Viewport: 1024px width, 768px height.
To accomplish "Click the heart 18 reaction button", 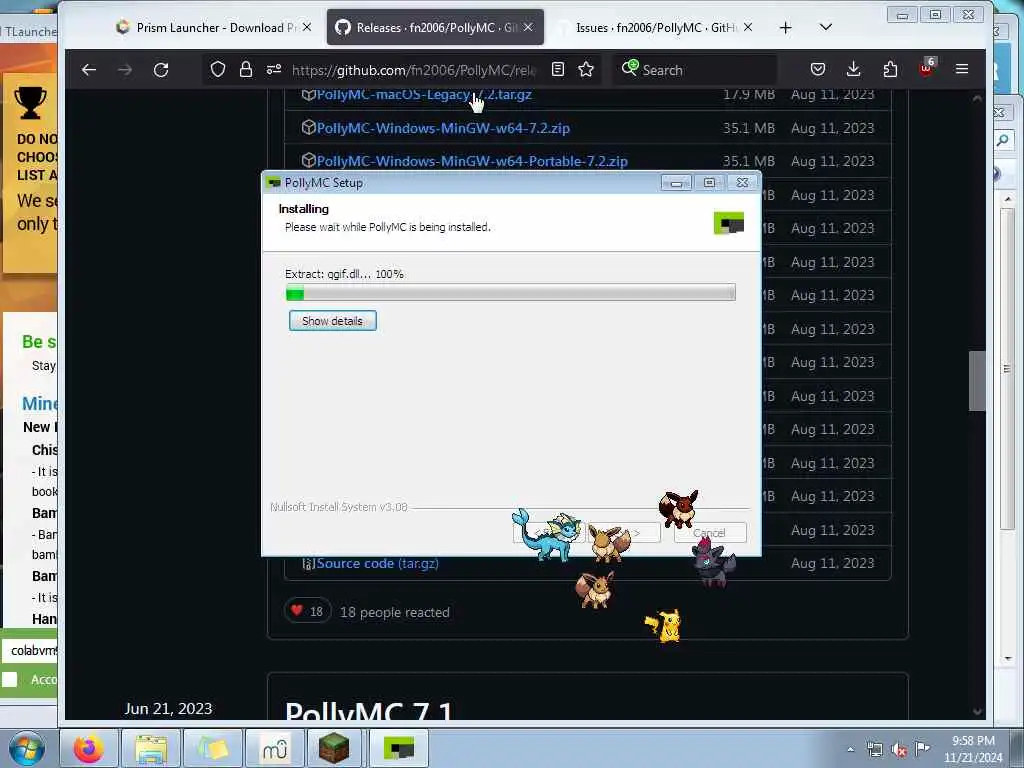I will click(308, 611).
